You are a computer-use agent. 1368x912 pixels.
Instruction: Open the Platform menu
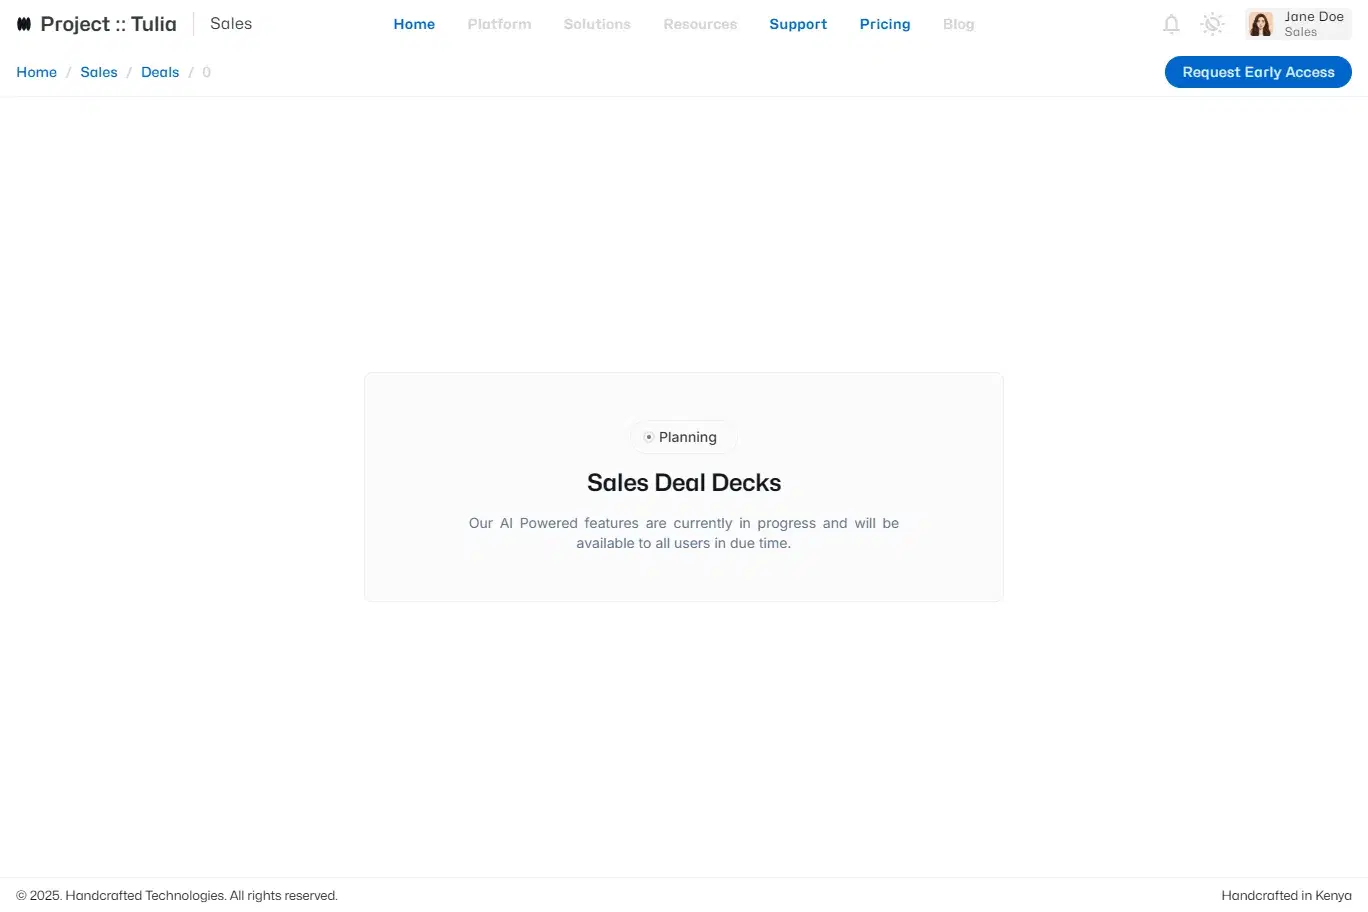pos(499,24)
